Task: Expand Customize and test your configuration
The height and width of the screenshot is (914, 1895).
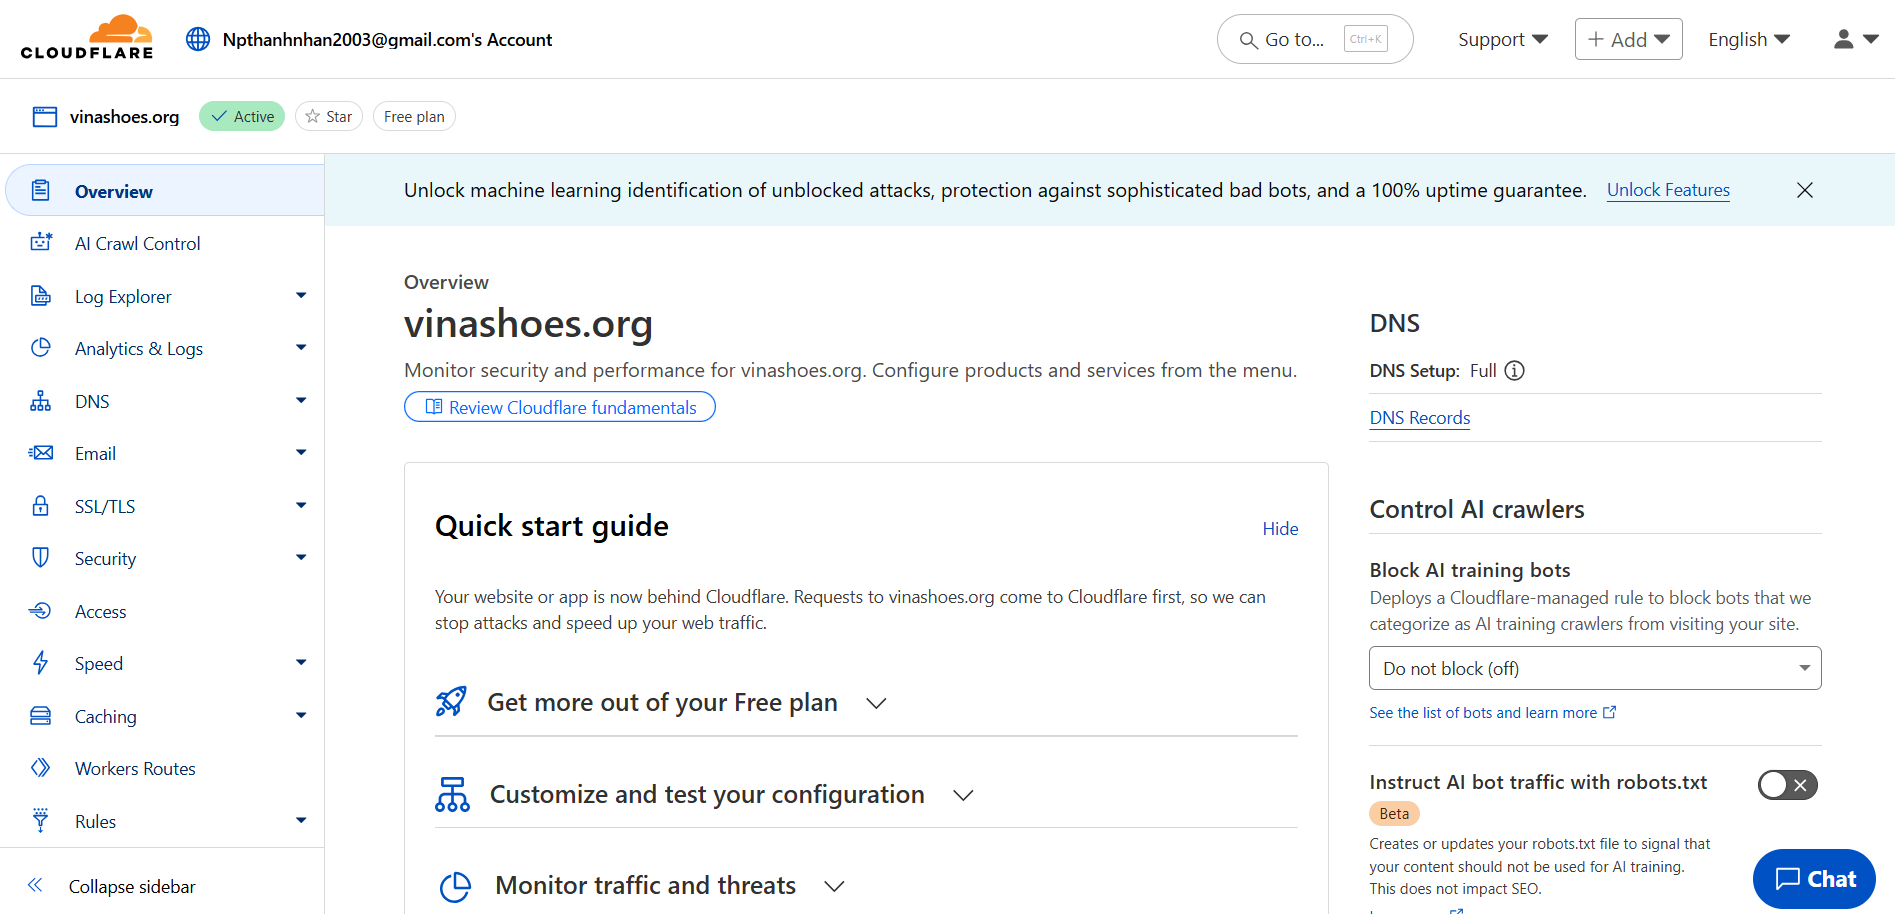Action: pyautogui.click(x=962, y=794)
